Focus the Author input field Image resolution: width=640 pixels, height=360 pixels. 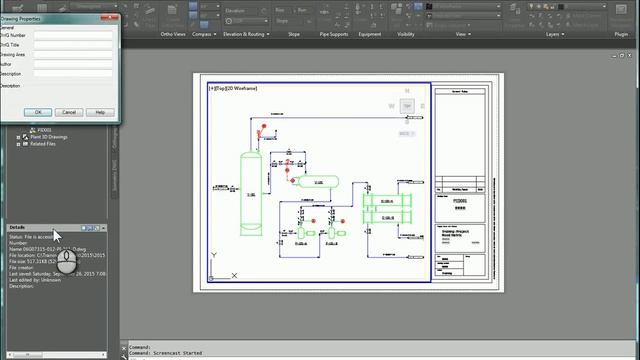73,64
